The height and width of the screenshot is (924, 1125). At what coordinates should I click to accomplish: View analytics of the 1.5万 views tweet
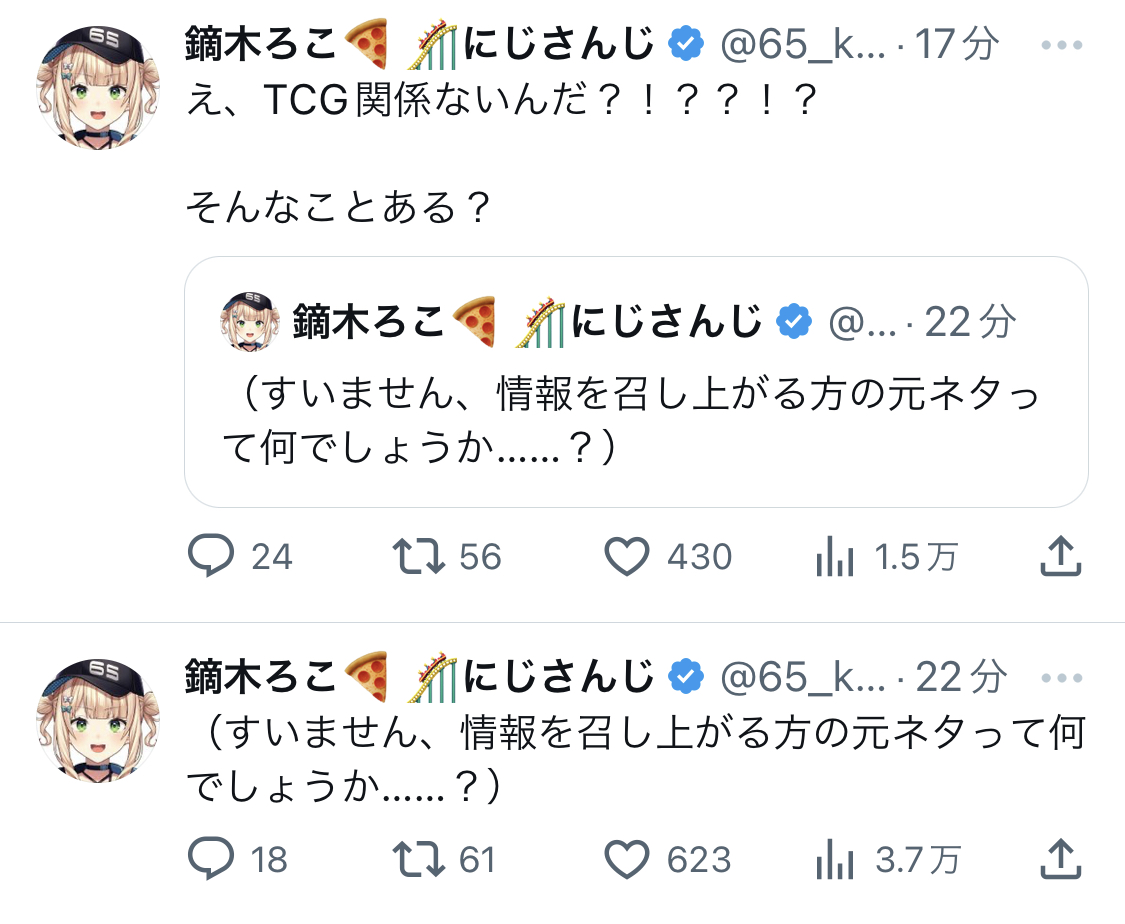point(835,558)
